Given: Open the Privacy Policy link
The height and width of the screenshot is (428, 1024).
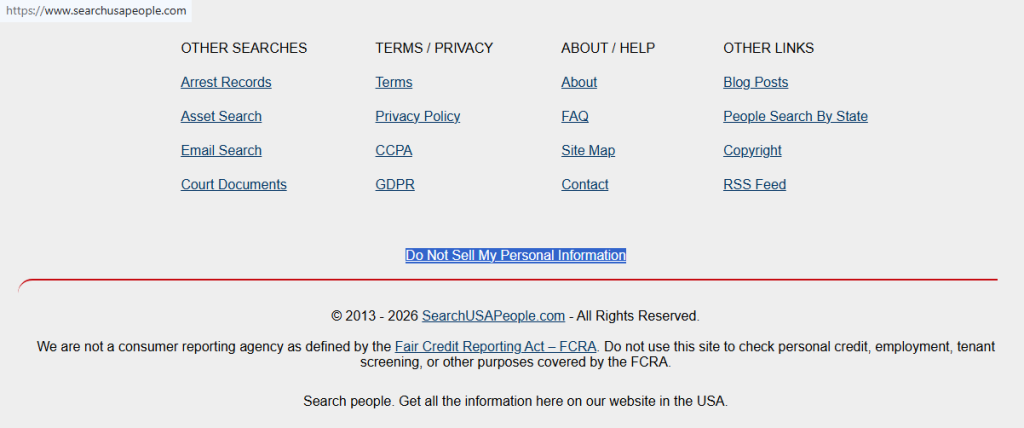Looking at the screenshot, I should click(x=418, y=116).
